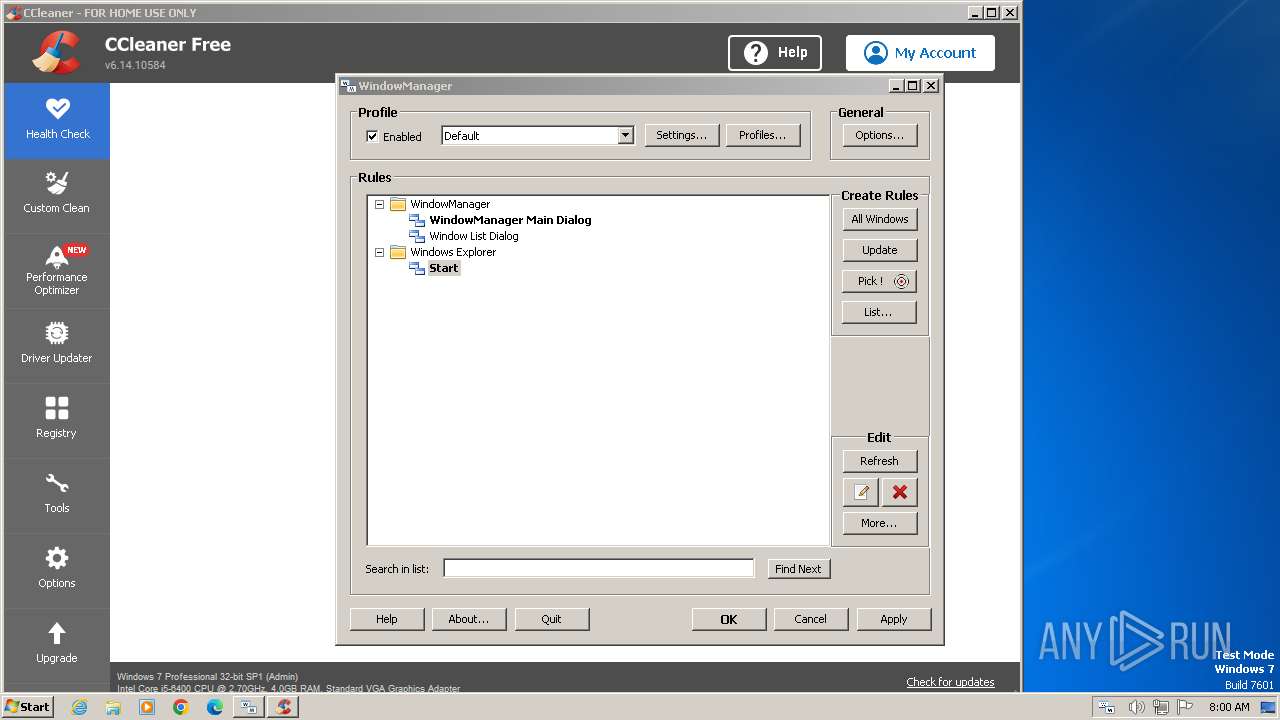Image resolution: width=1280 pixels, height=720 pixels.
Task: Open the Windows Start menu
Action: point(28,707)
